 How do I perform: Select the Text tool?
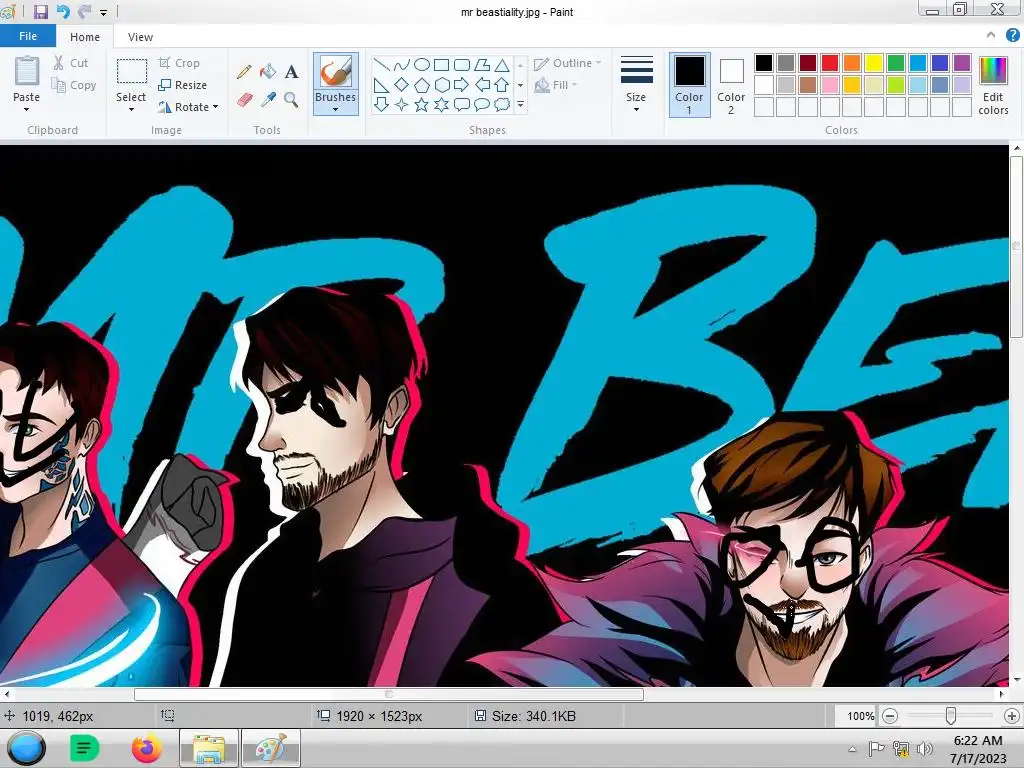point(291,71)
